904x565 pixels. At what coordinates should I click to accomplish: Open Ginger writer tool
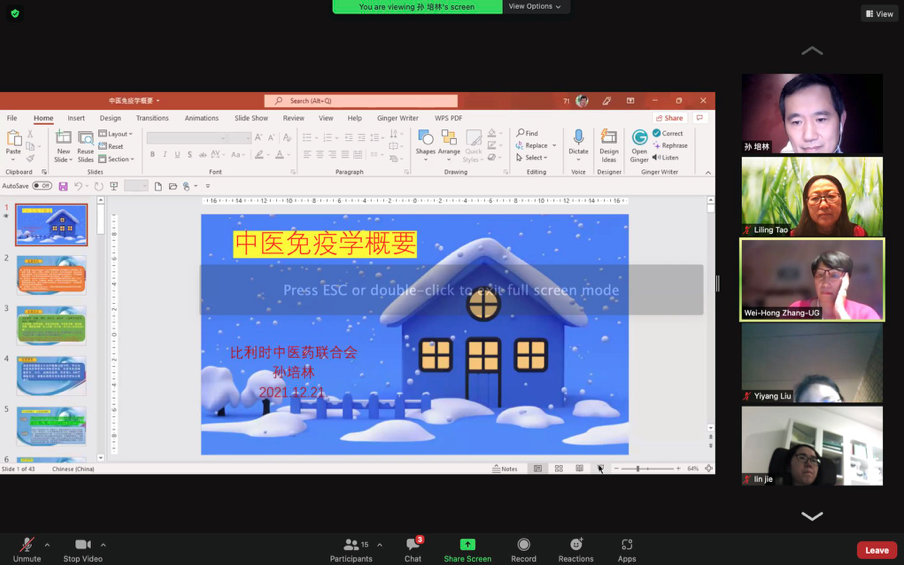[x=639, y=145]
